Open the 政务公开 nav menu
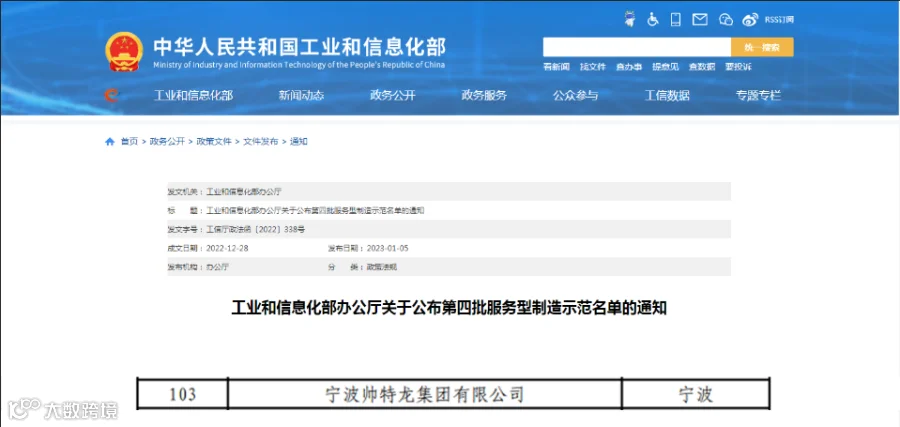This screenshot has height=427, width=900. [393, 96]
